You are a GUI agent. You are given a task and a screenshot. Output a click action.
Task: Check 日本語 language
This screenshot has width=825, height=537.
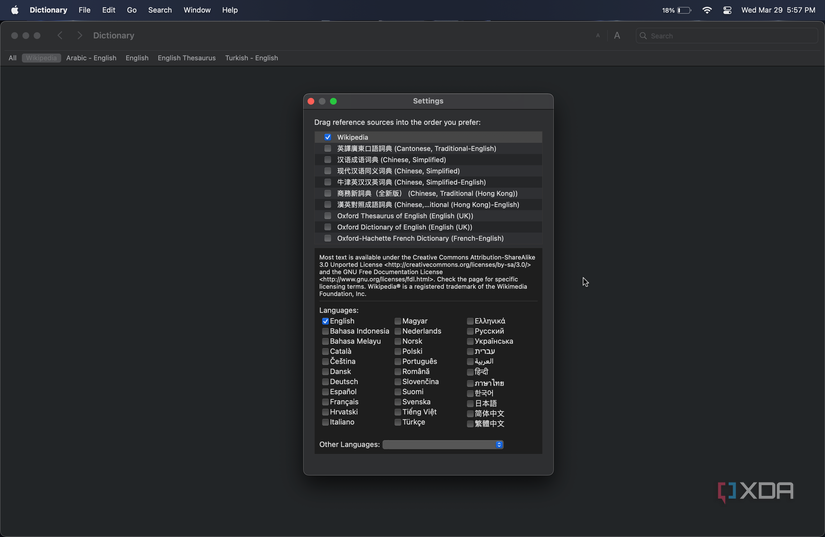click(470, 403)
